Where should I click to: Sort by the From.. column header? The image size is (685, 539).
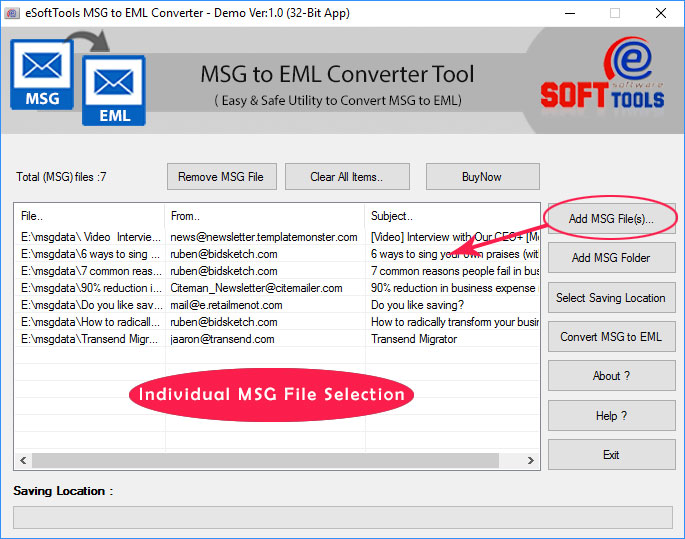[265, 216]
